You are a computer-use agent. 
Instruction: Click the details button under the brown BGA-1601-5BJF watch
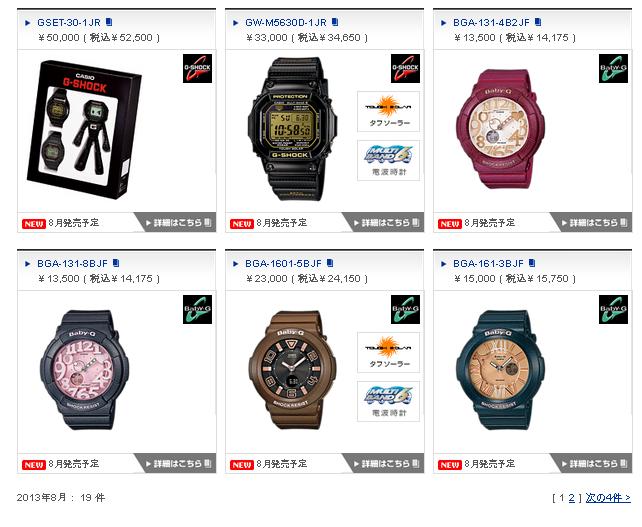coord(385,464)
